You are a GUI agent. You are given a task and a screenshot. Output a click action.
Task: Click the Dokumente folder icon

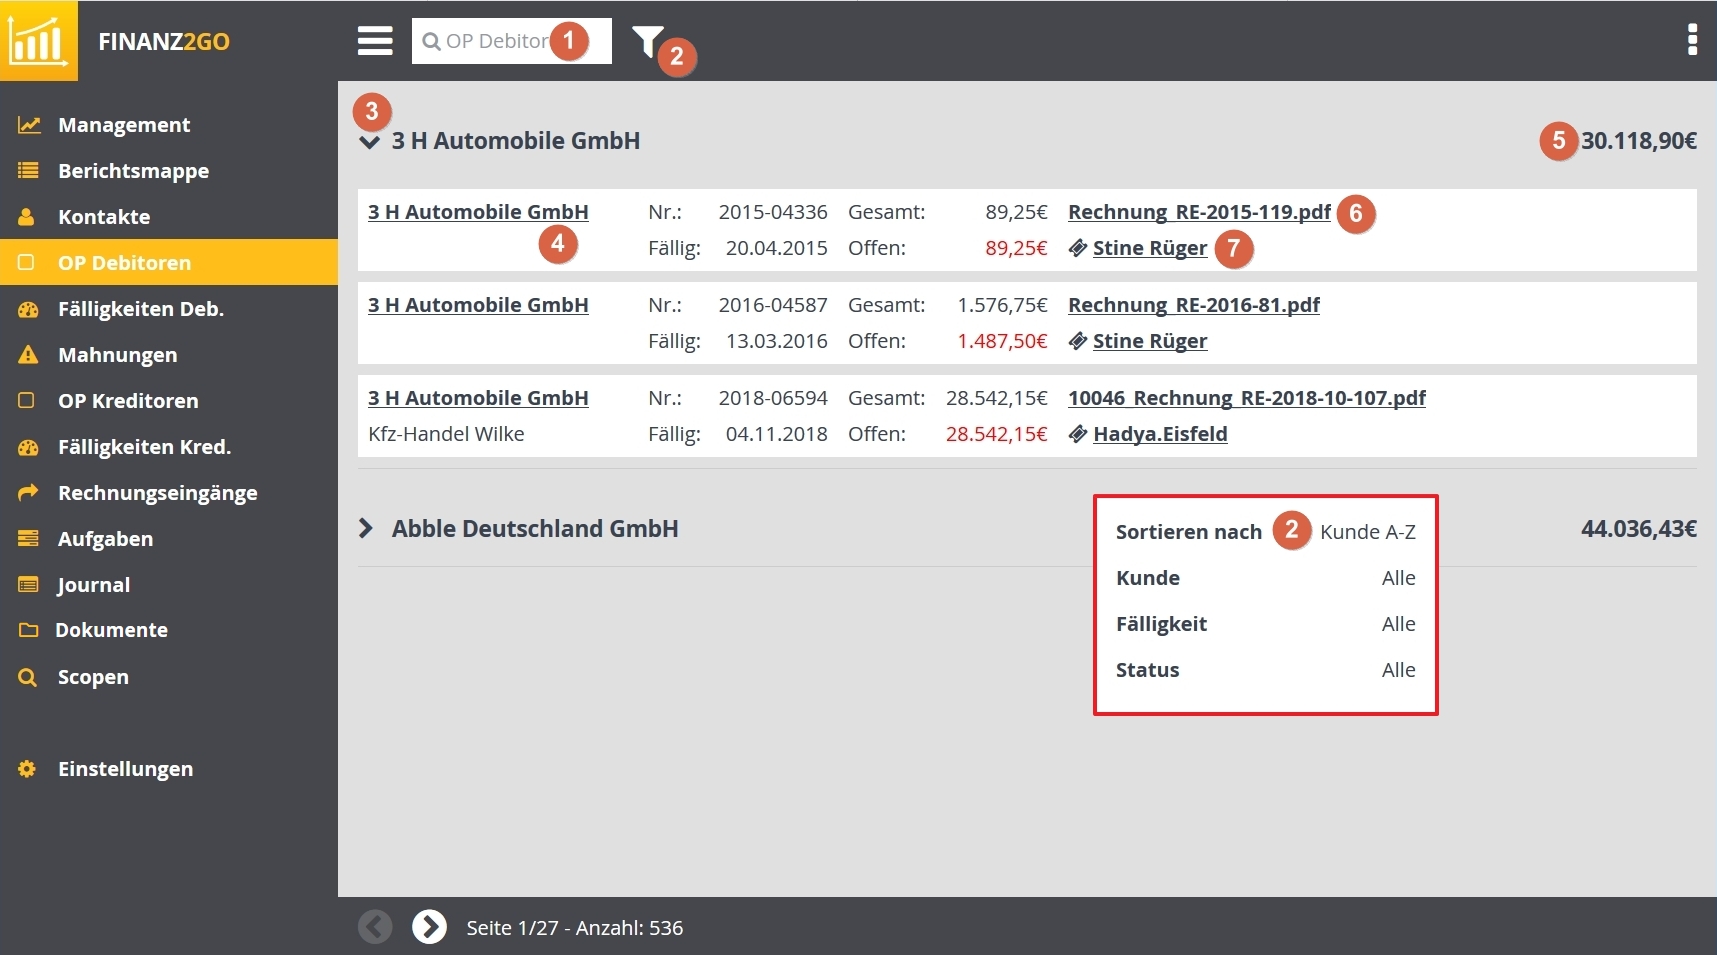click(x=28, y=630)
